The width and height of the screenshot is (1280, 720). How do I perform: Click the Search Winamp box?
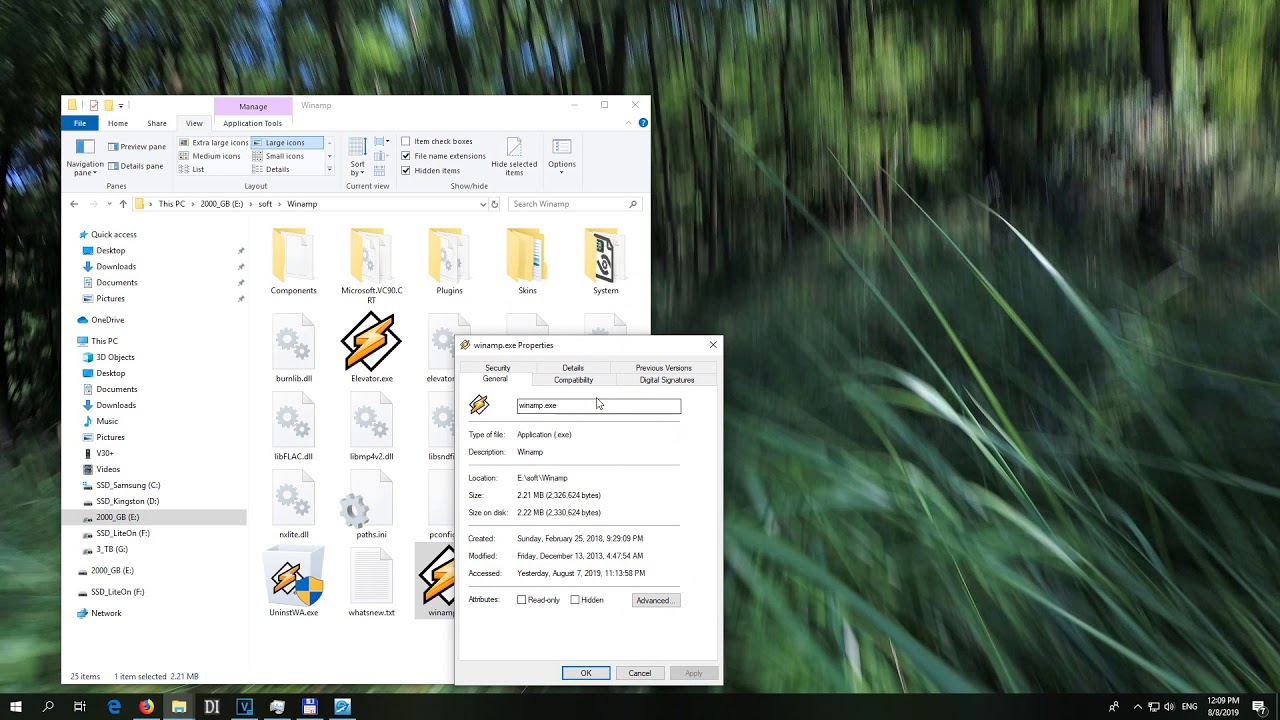[x=574, y=204]
